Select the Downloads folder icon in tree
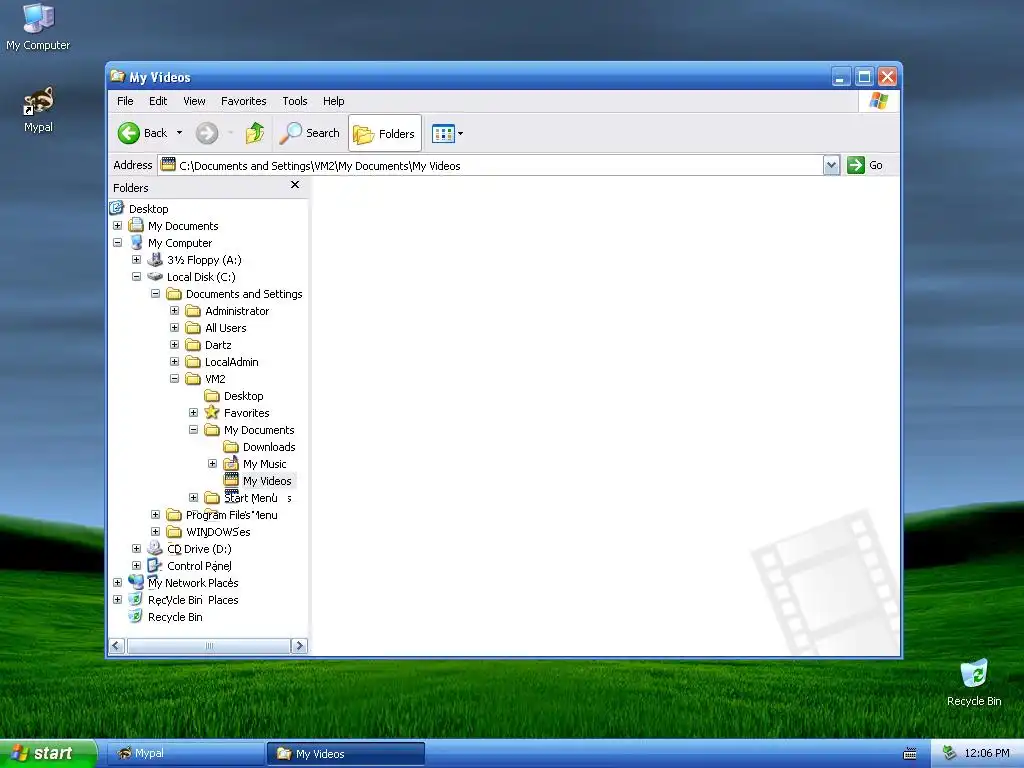The height and width of the screenshot is (768, 1024). pyautogui.click(x=231, y=447)
